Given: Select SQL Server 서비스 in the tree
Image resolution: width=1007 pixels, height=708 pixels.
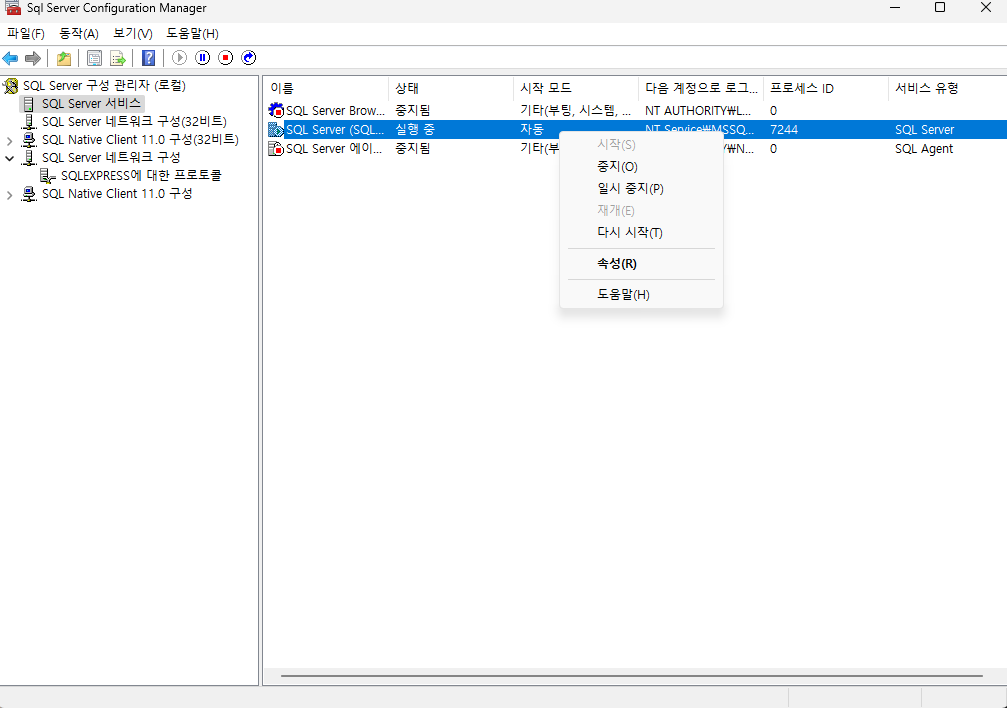Looking at the screenshot, I should pos(91,103).
